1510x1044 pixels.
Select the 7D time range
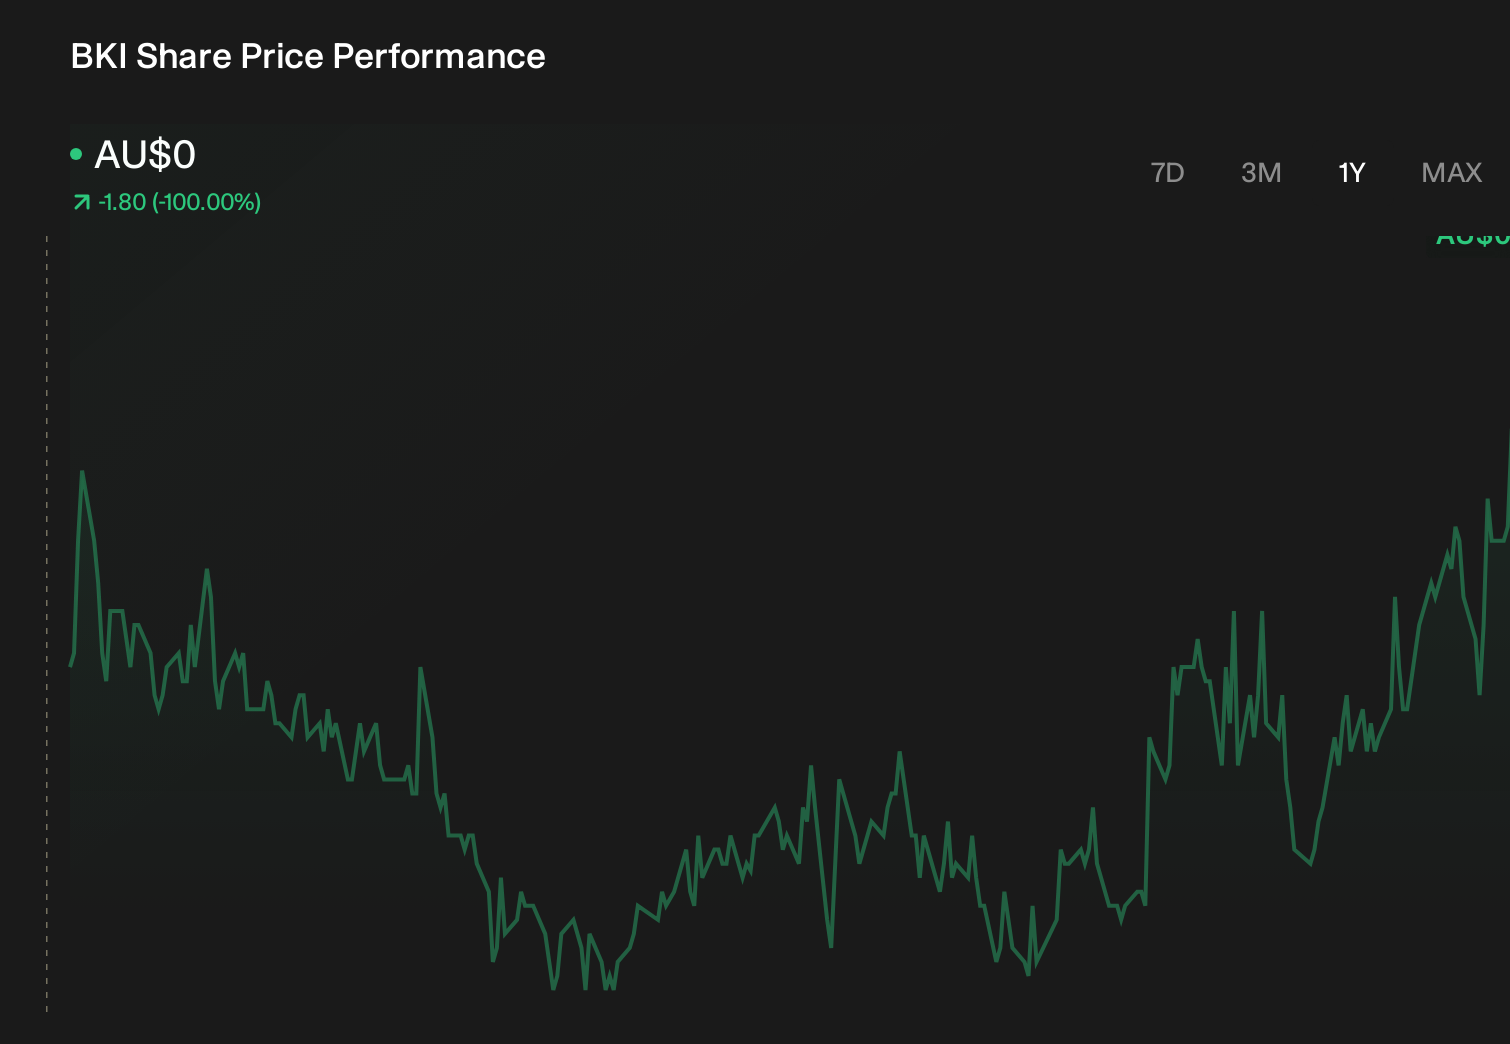[1167, 173]
